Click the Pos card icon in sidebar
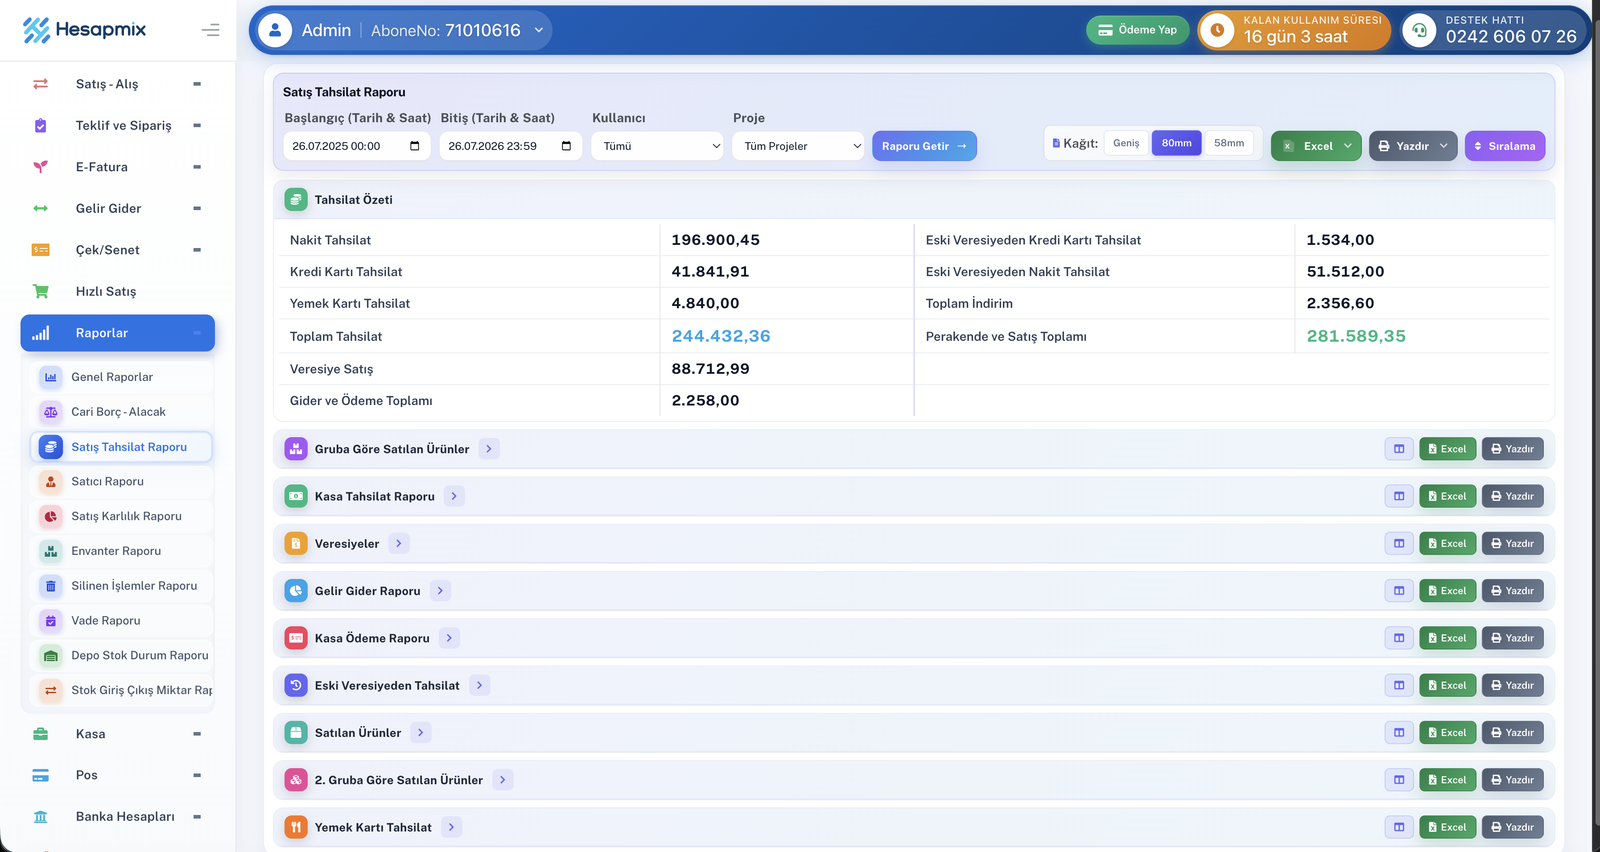Viewport: 1600px width, 852px height. point(41,775)
